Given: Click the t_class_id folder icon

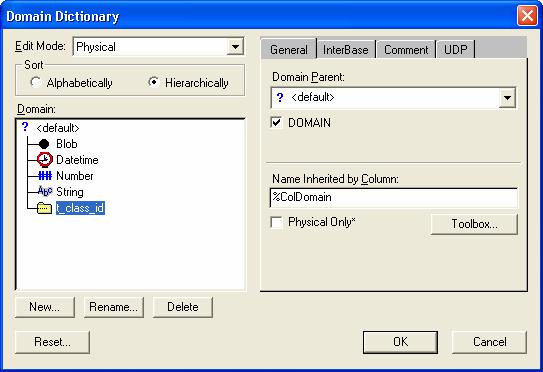Looking at the screenshot, I should click(44, 208).
